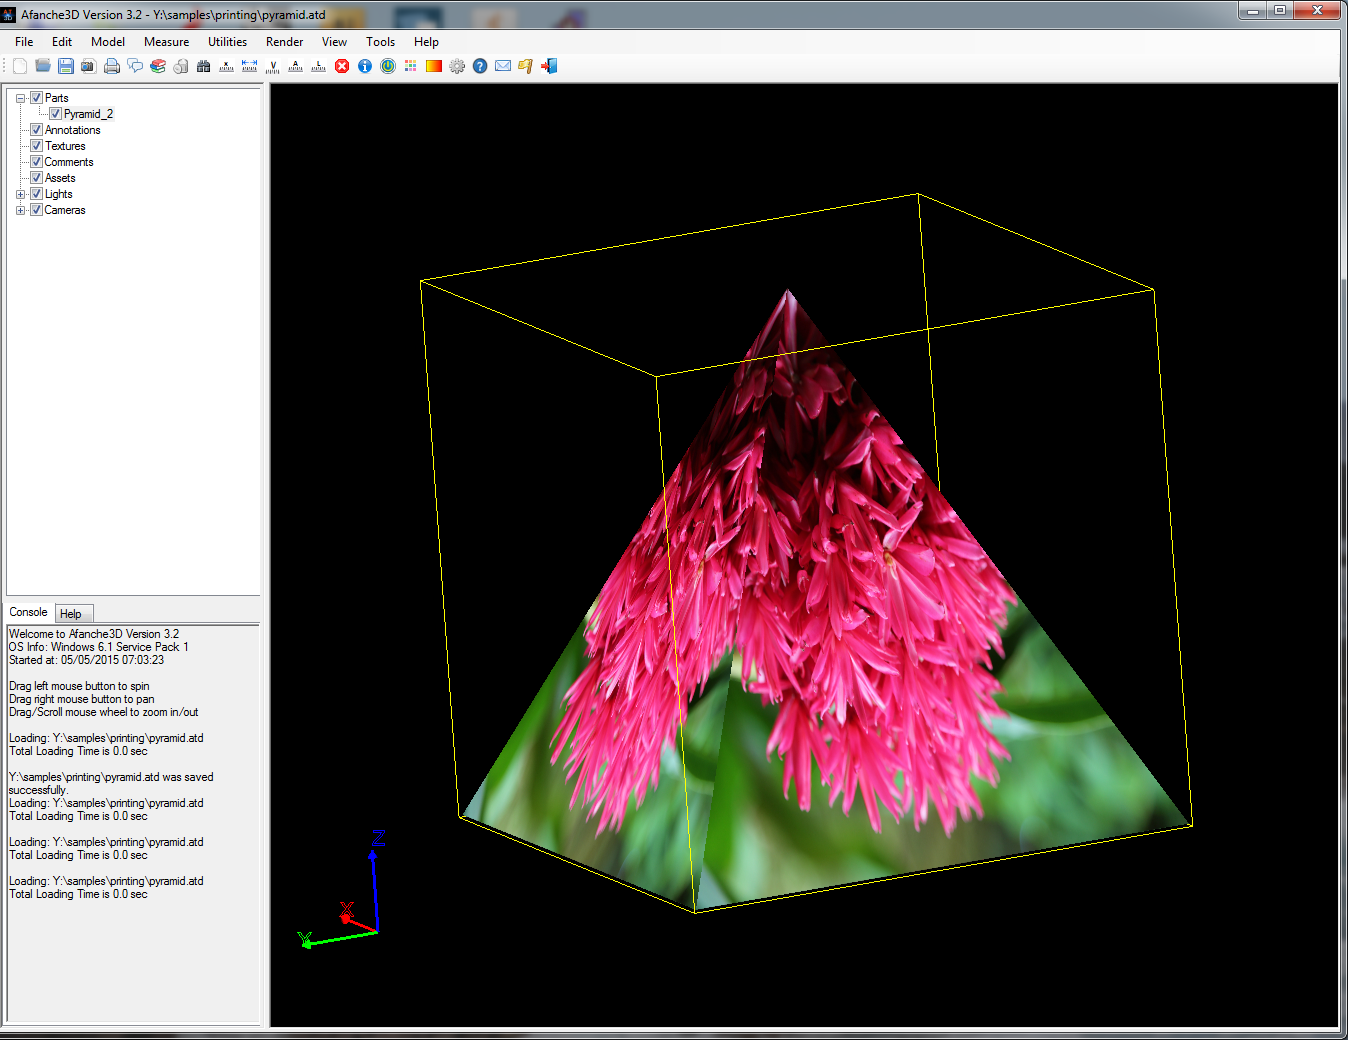
Task: Disable the Textures checkbox
Action: 37,146
